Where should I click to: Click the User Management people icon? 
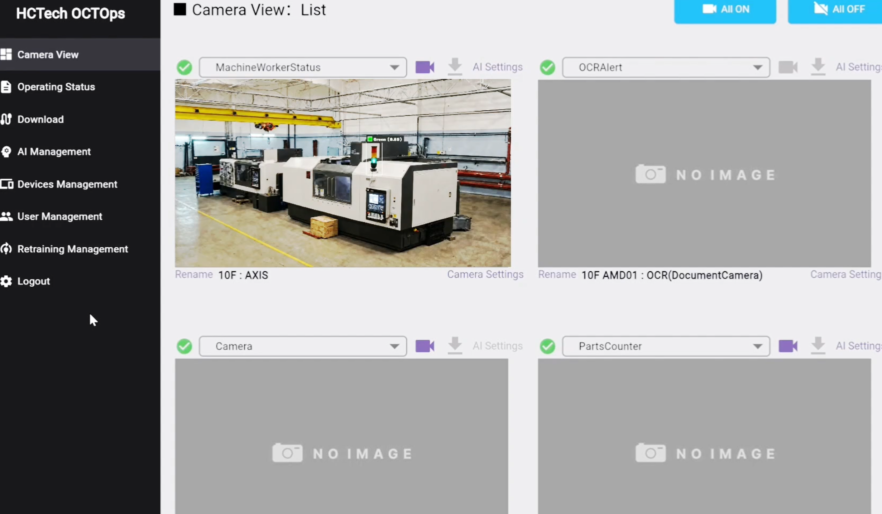(6, 217)
